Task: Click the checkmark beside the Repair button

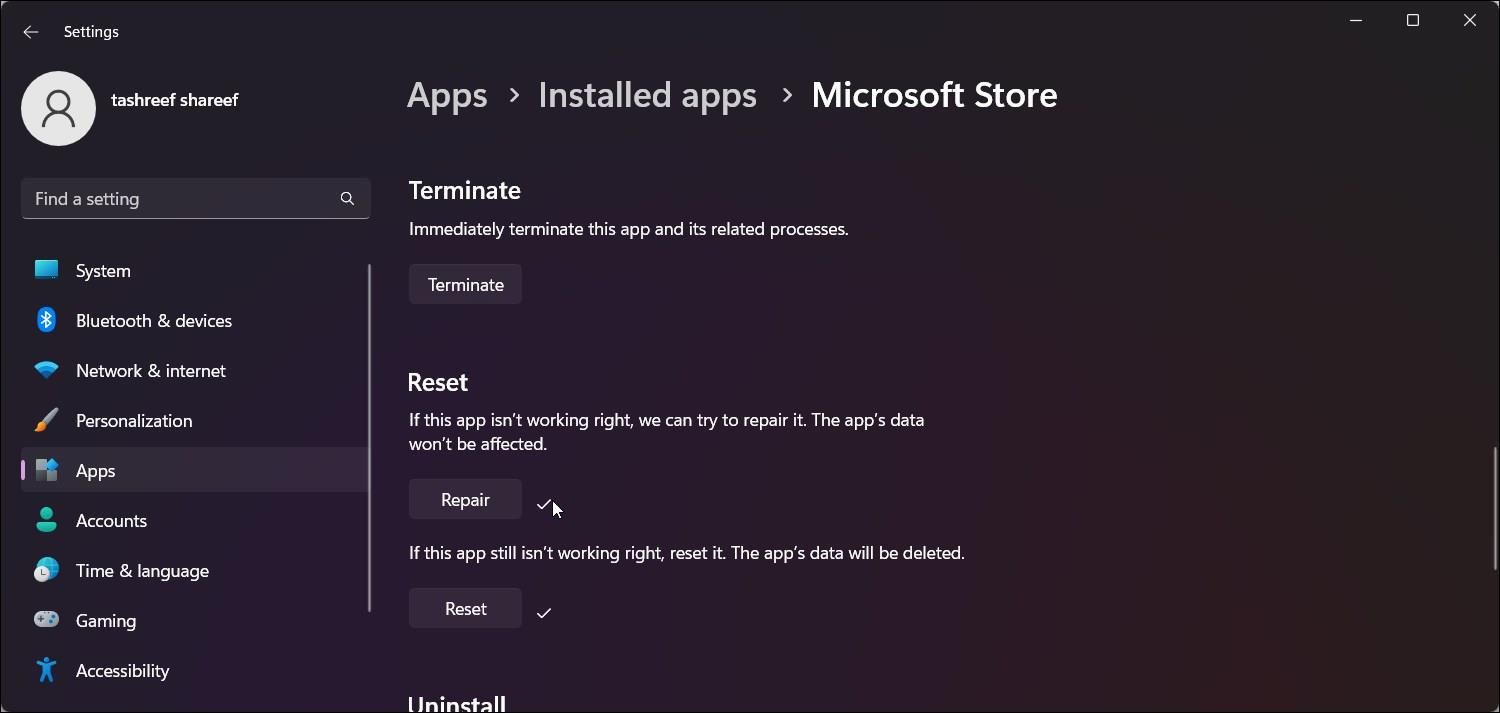Action: click(x=544, y=505)
